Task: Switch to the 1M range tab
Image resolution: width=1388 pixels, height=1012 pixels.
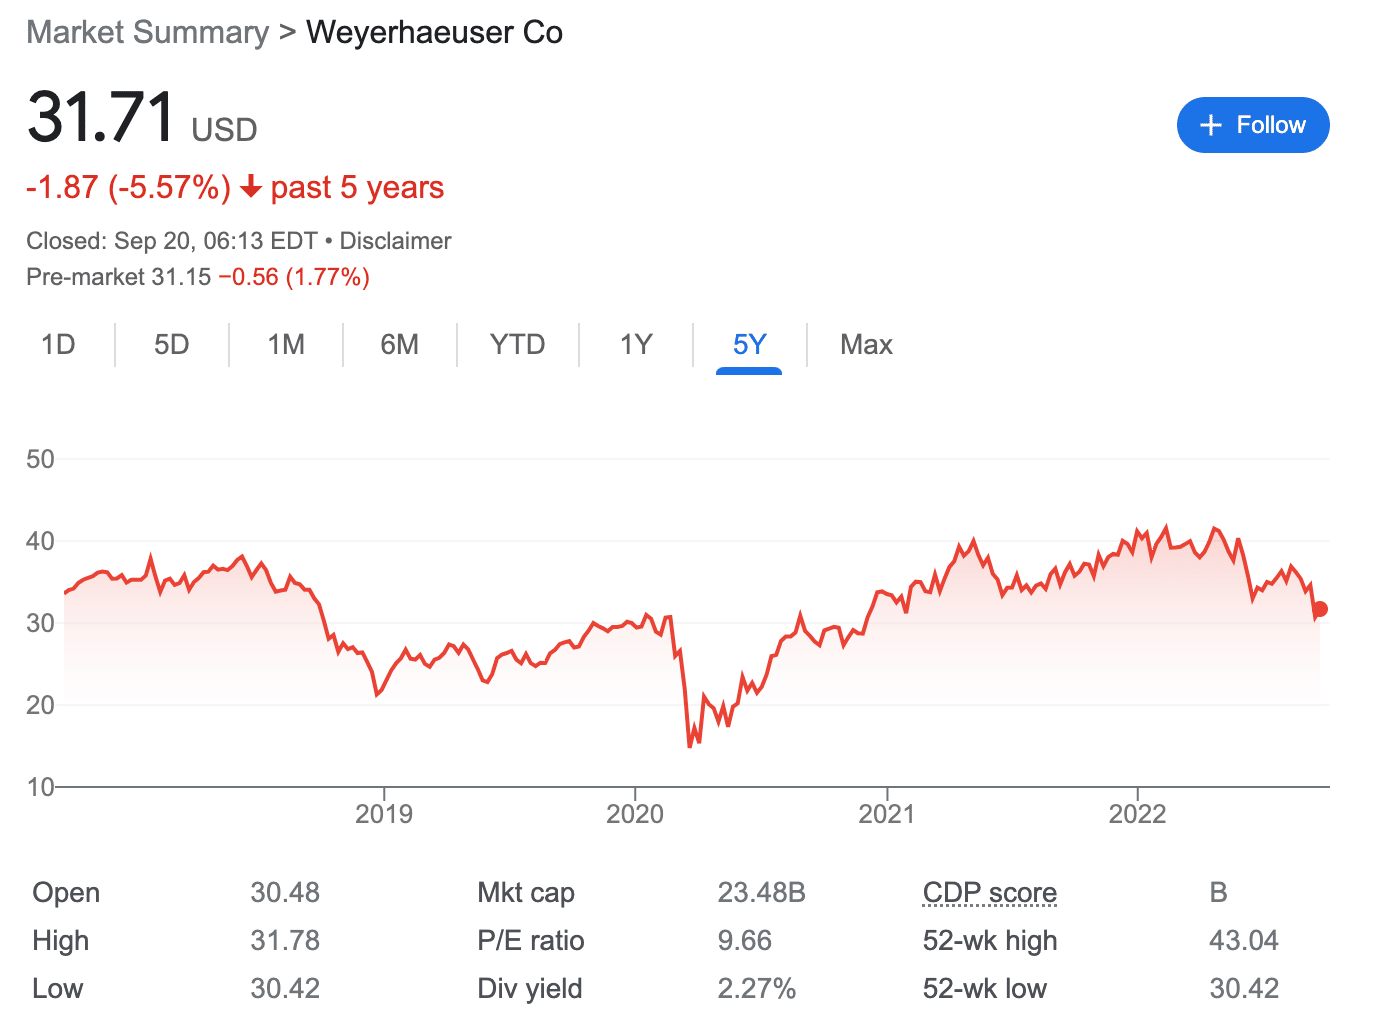Action: [x=286, y=345]
